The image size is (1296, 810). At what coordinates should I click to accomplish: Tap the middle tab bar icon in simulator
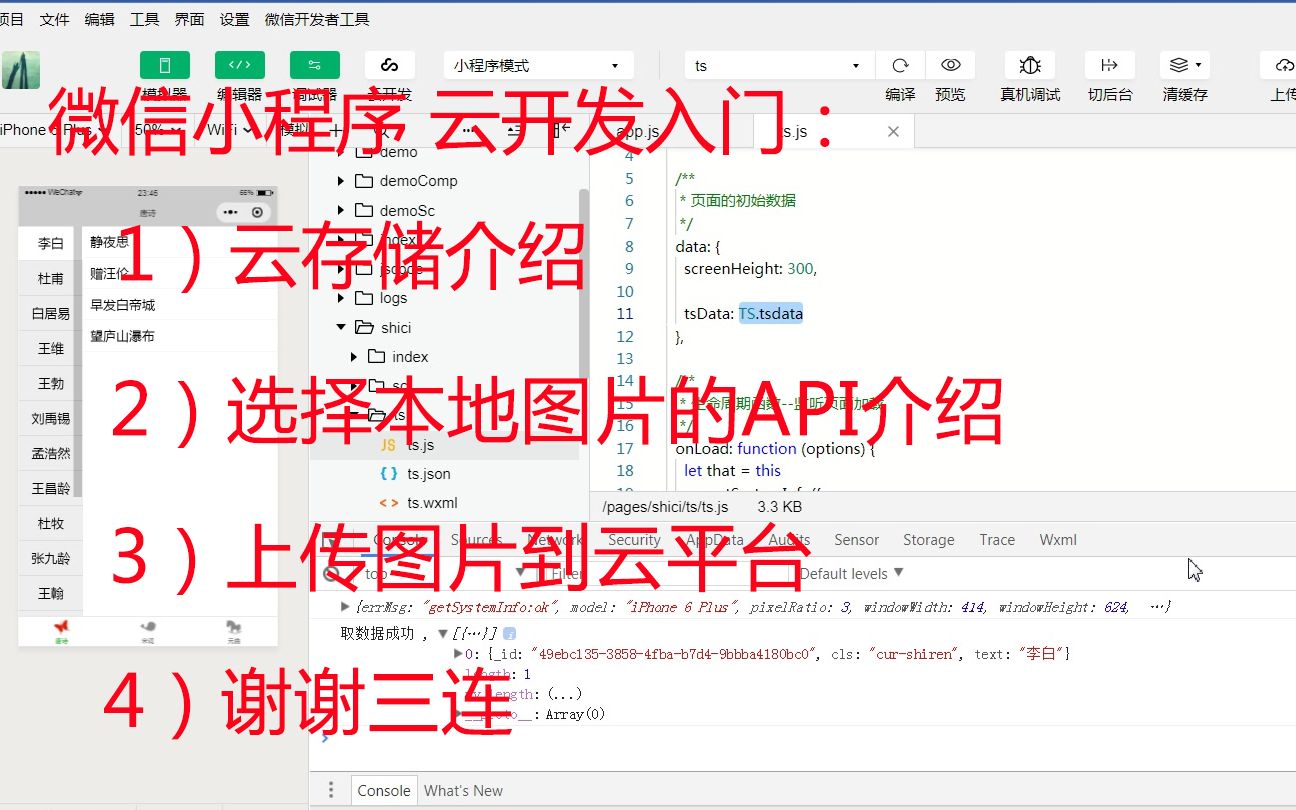point(147,629)
